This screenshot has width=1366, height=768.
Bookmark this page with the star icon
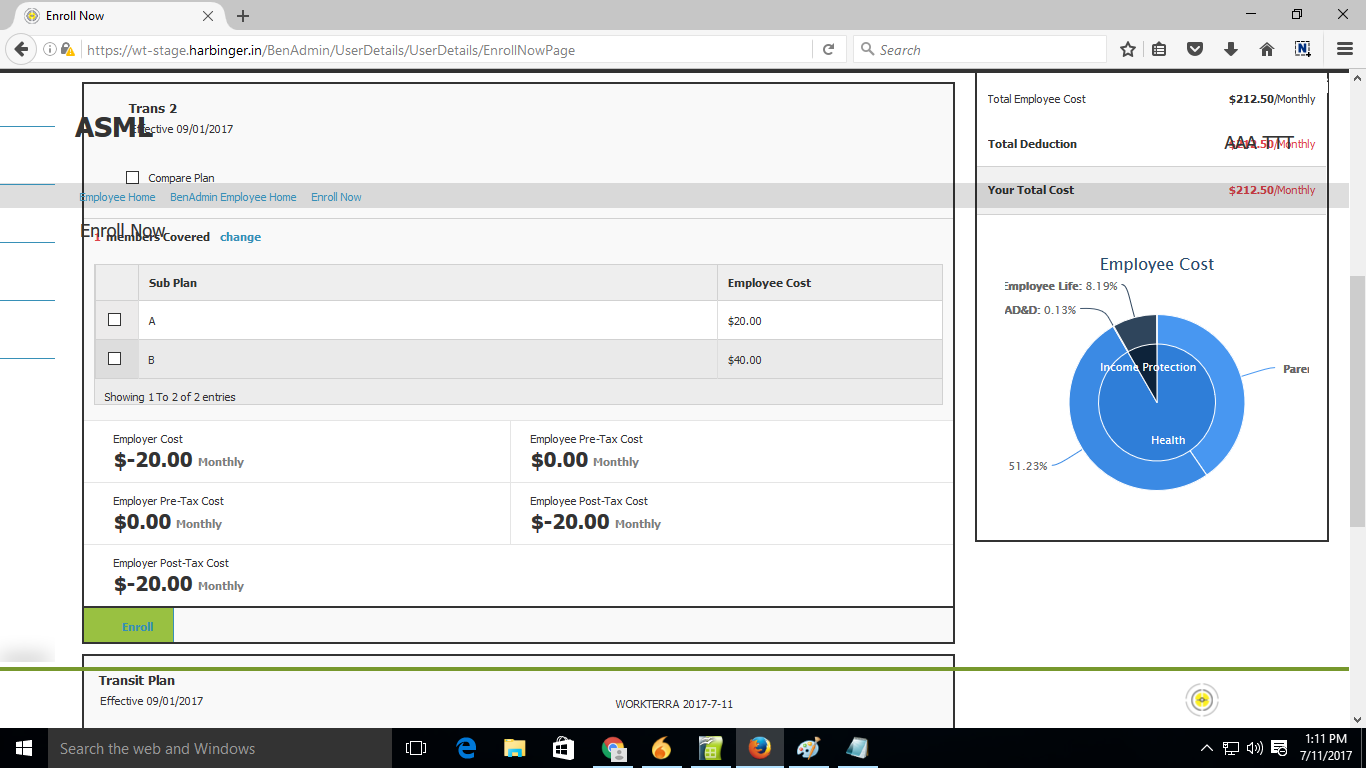coord(1127,50)
